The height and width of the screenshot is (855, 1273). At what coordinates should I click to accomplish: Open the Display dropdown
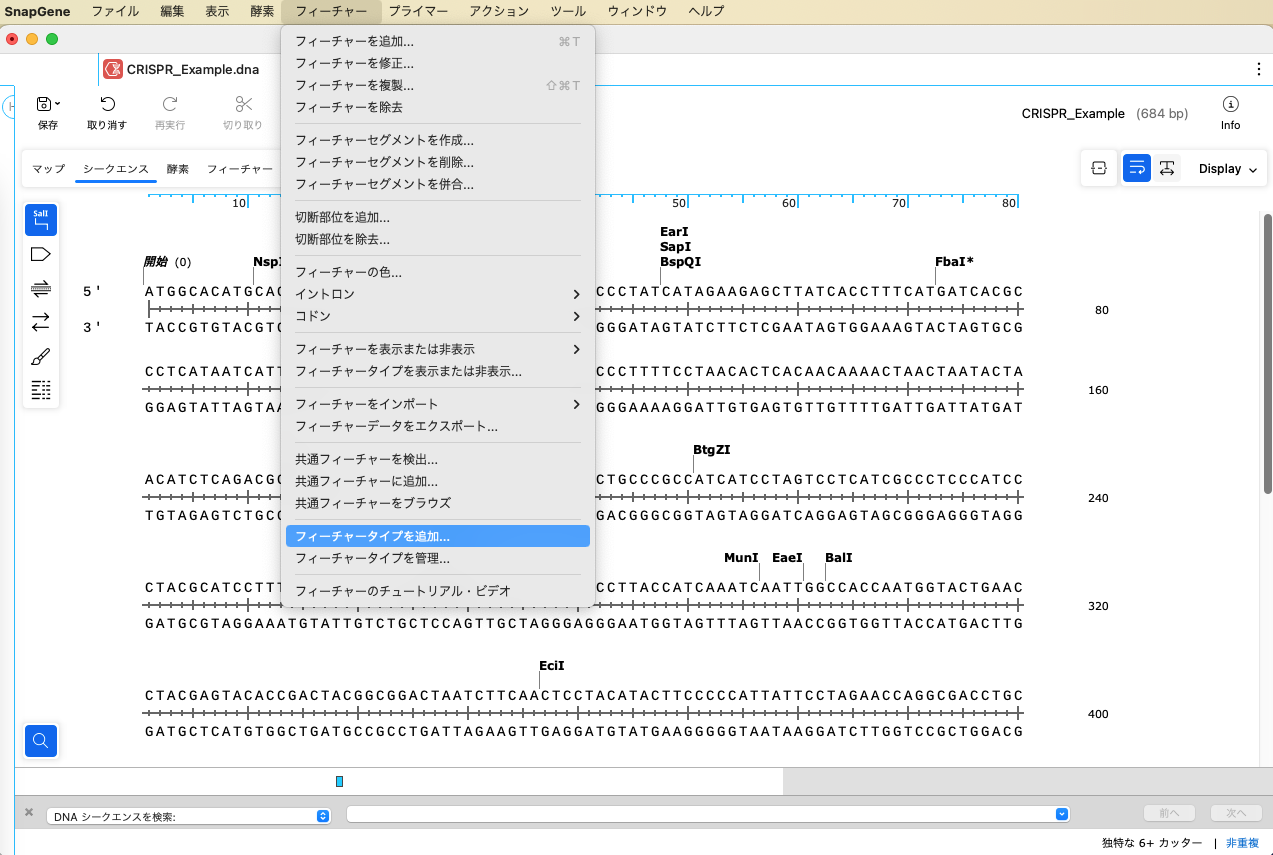(1225, 168)
